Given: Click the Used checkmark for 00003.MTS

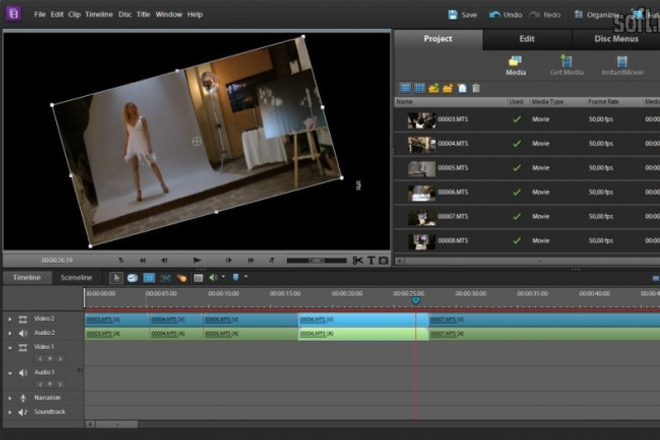Looking at the screenshot, I should (516, 119).
